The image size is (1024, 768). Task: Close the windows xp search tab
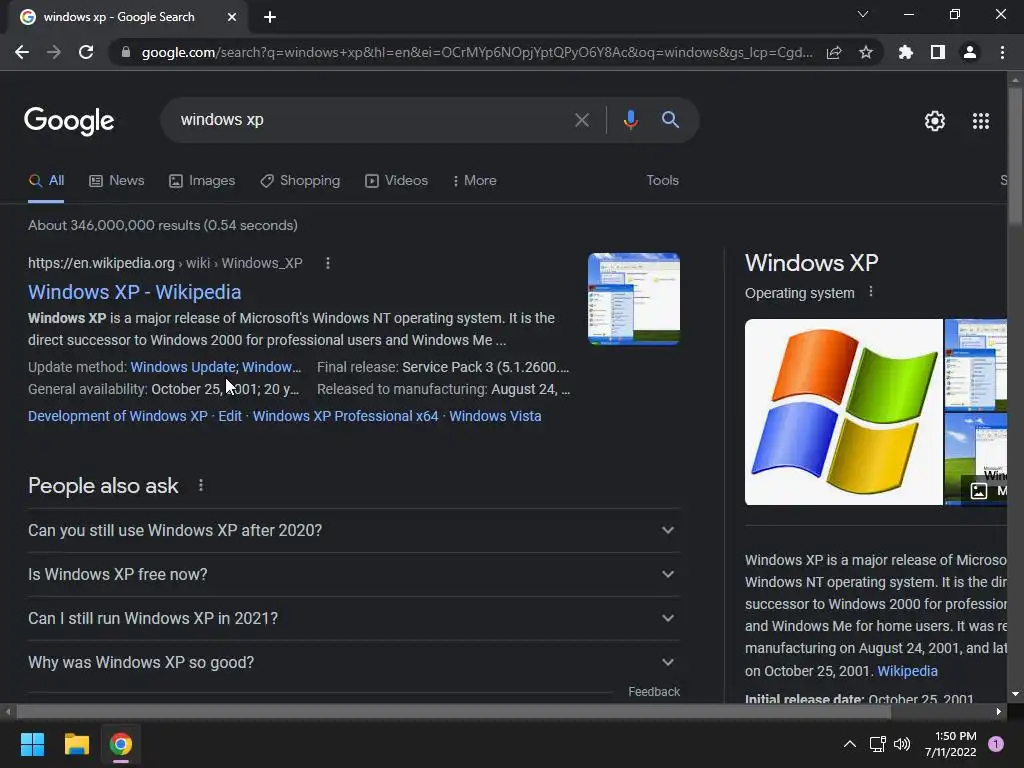pos(232,17)
